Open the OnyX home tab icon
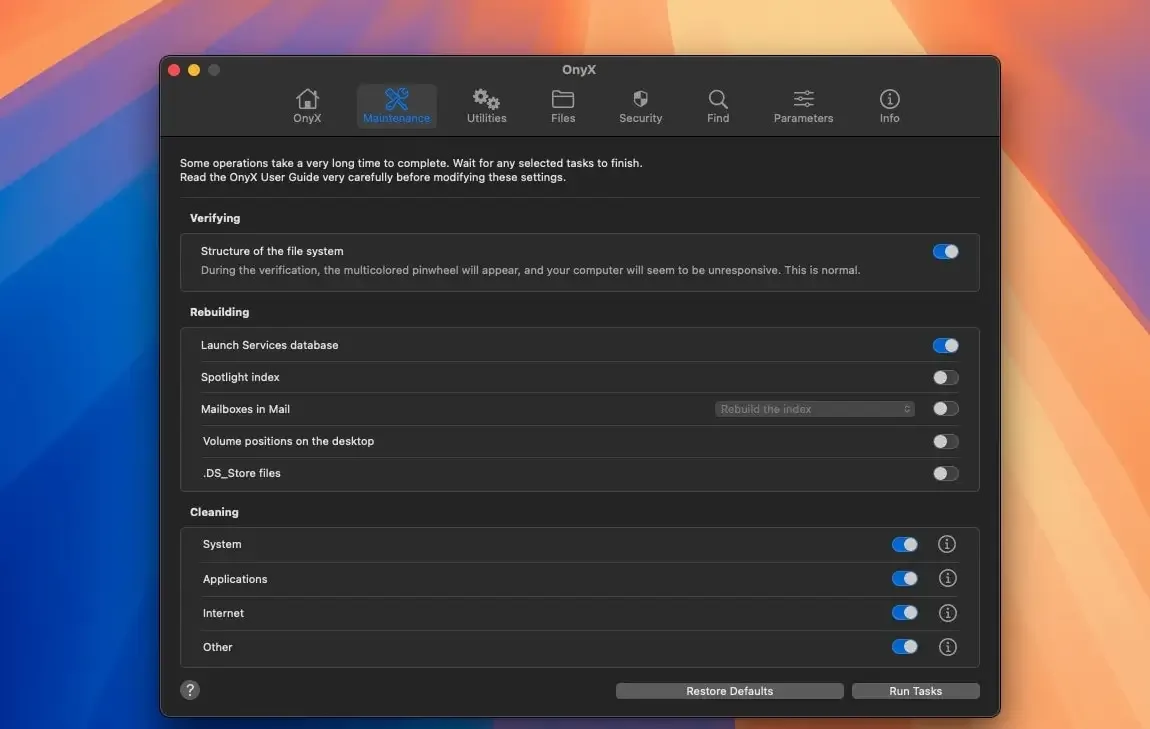The image size is (1150, 729). point(307,99)
